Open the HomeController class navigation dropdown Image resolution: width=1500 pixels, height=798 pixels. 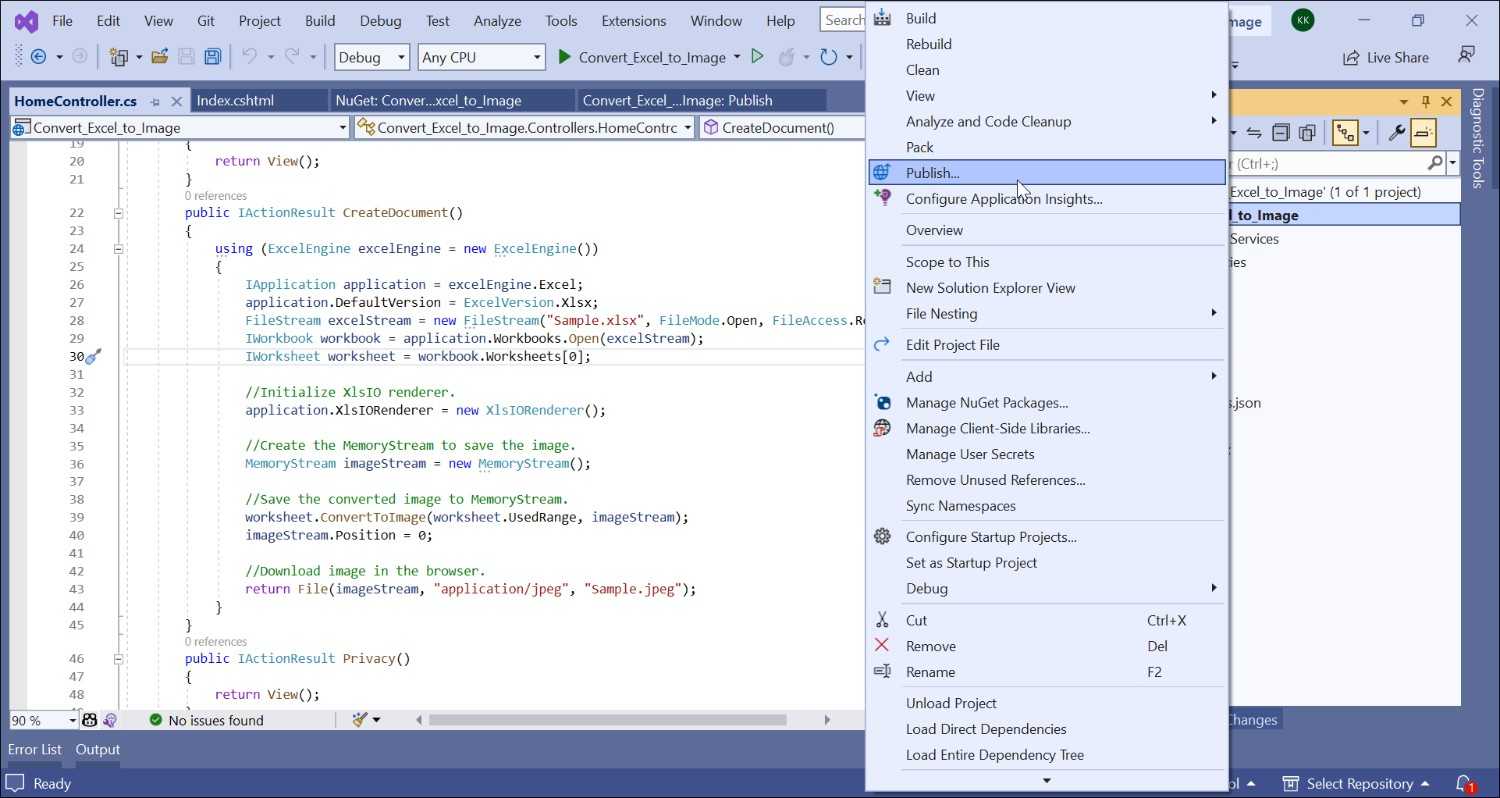click(525, 128)
